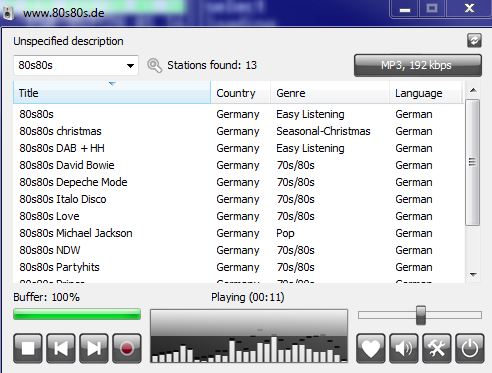Select the 80s80s Michael Jackson station
Viewport: 492px width, 373px height.
(x=238, y=233)
